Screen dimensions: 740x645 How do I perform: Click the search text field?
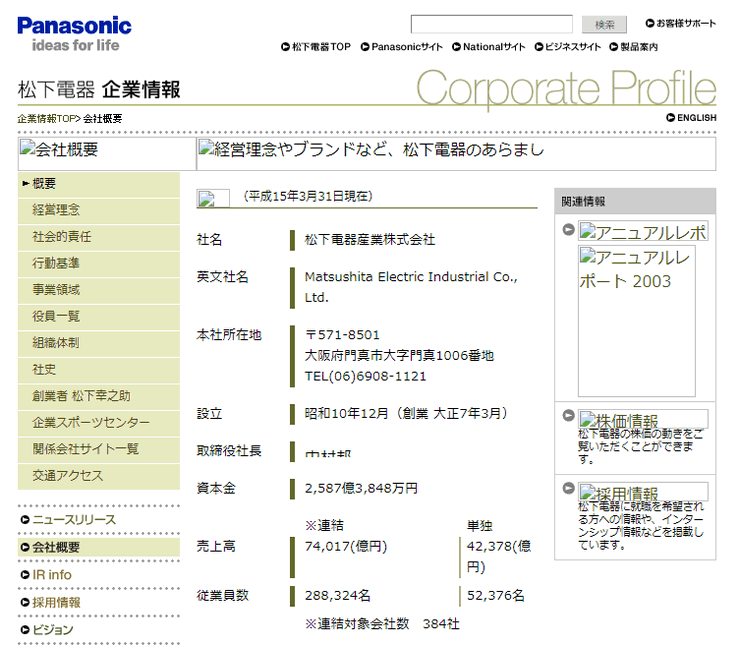click(x=492, y=24)
